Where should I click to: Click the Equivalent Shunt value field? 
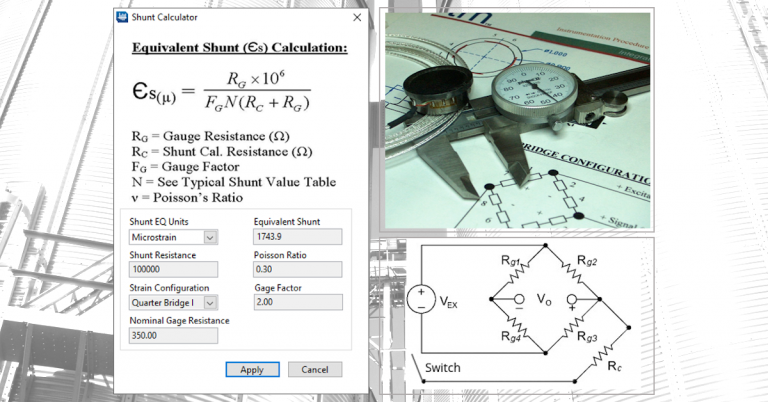(x=298, y=236)
